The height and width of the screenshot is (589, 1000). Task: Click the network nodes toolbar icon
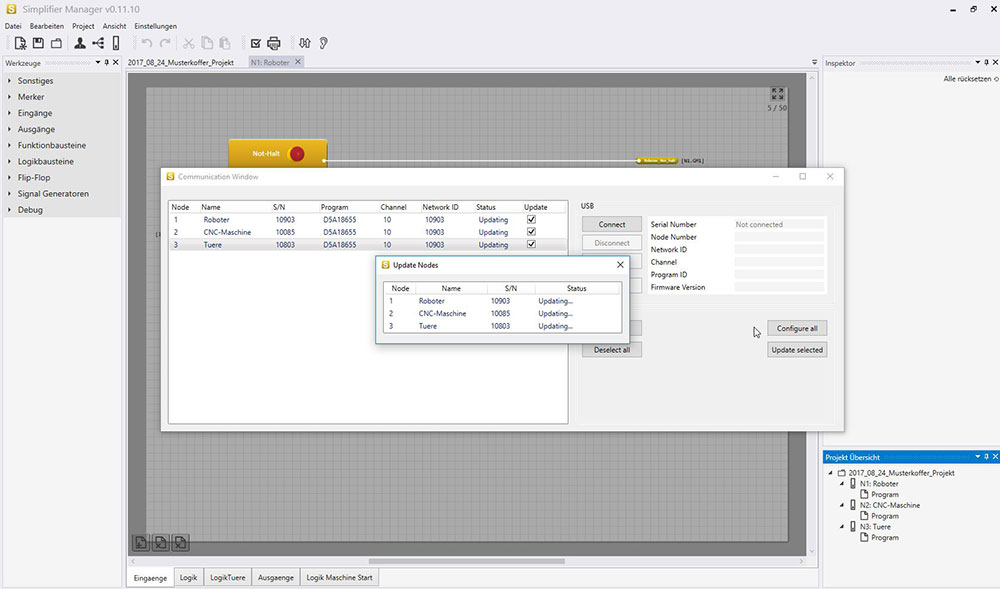[x=98, y=43]
